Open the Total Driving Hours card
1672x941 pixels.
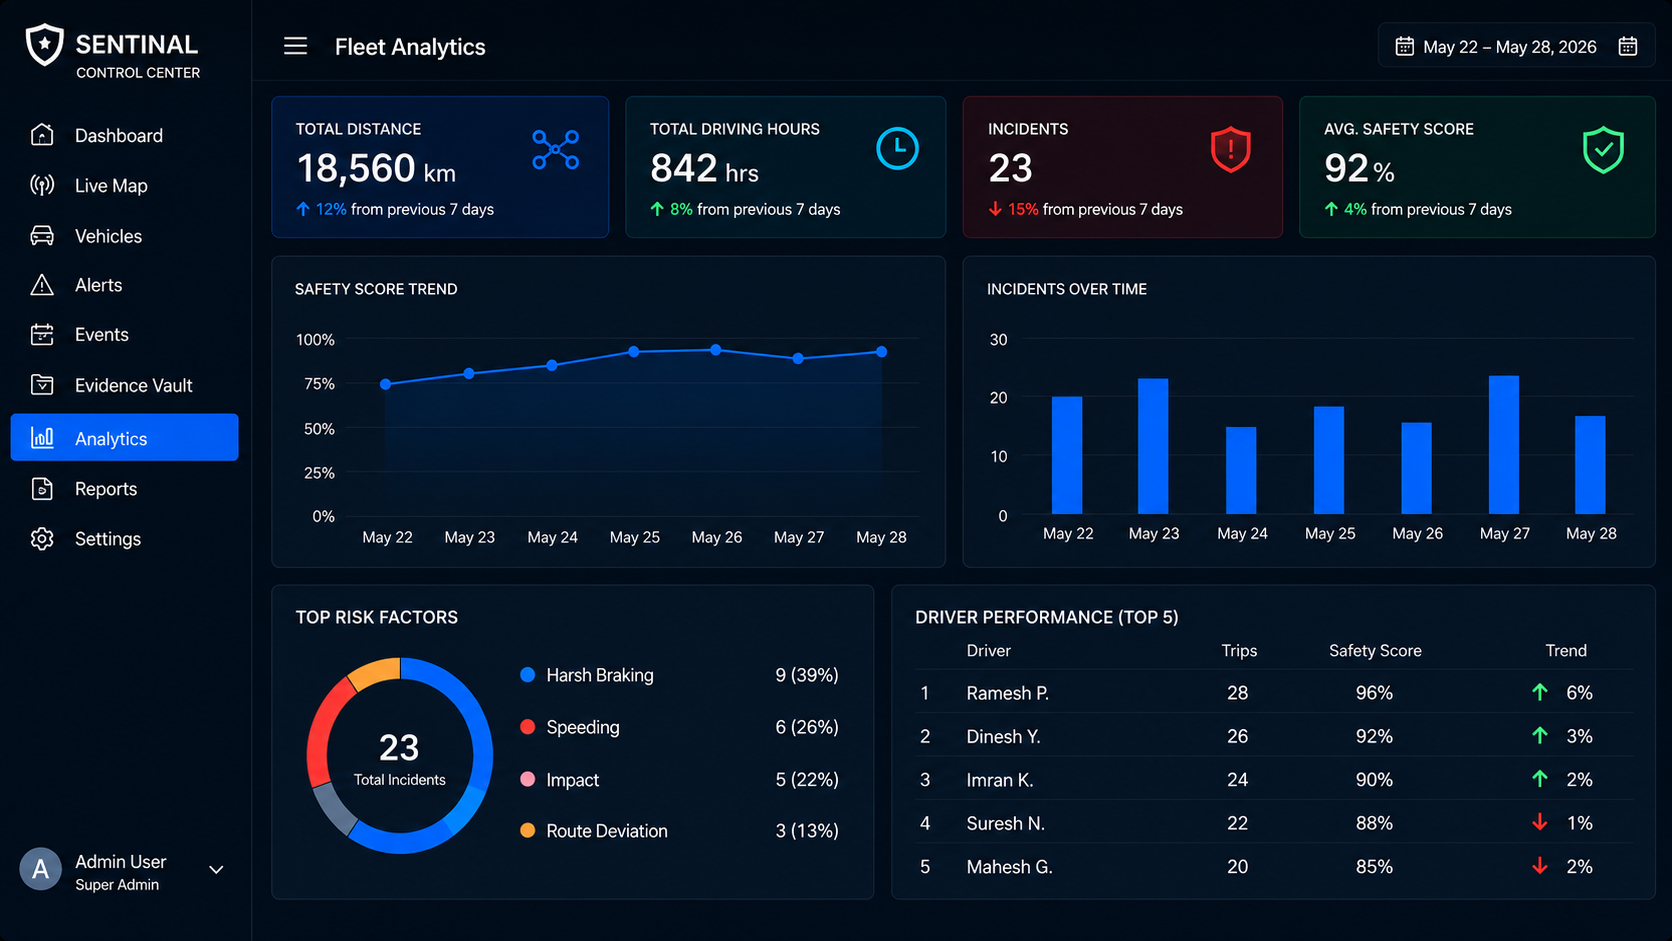(785, 167)
